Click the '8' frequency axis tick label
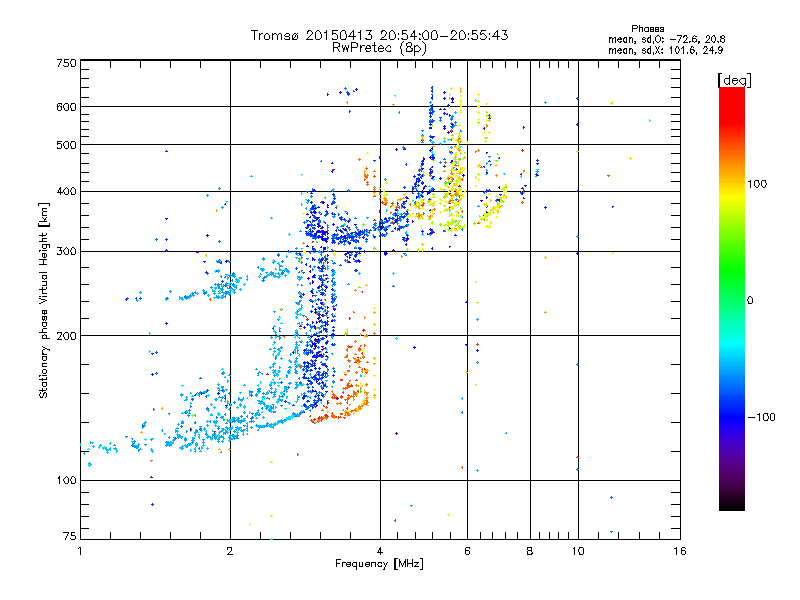The image size is (800, 600). pos(530,551)
